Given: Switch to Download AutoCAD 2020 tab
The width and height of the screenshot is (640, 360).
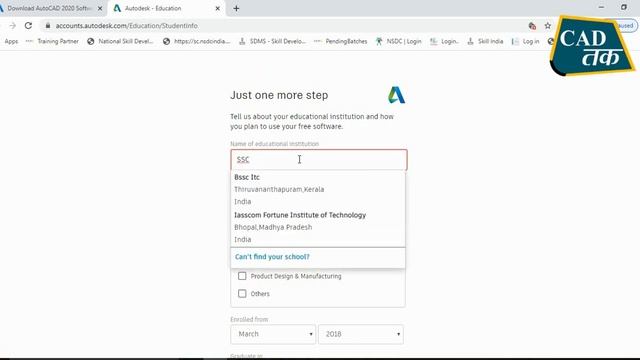Looking at the screenshot, I should click(x=50, y=8).
